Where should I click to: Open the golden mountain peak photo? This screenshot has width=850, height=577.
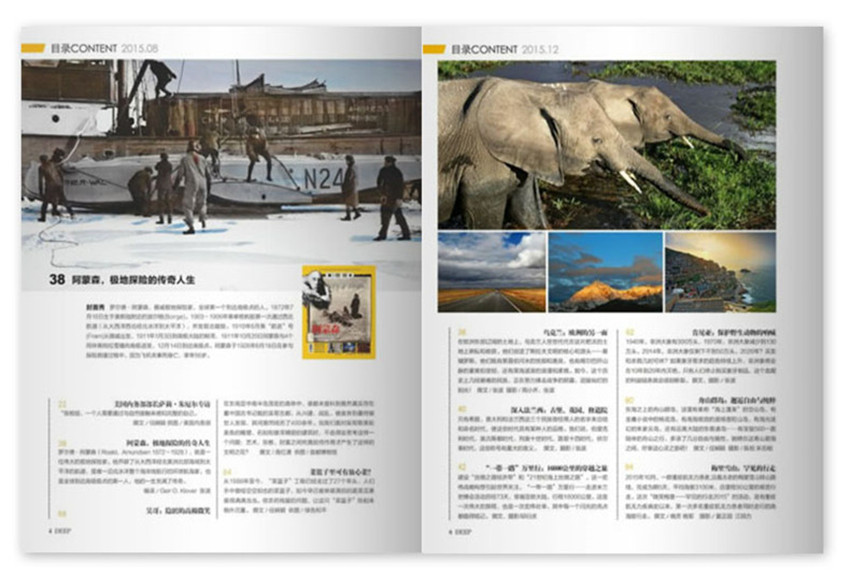pos(605,271)
